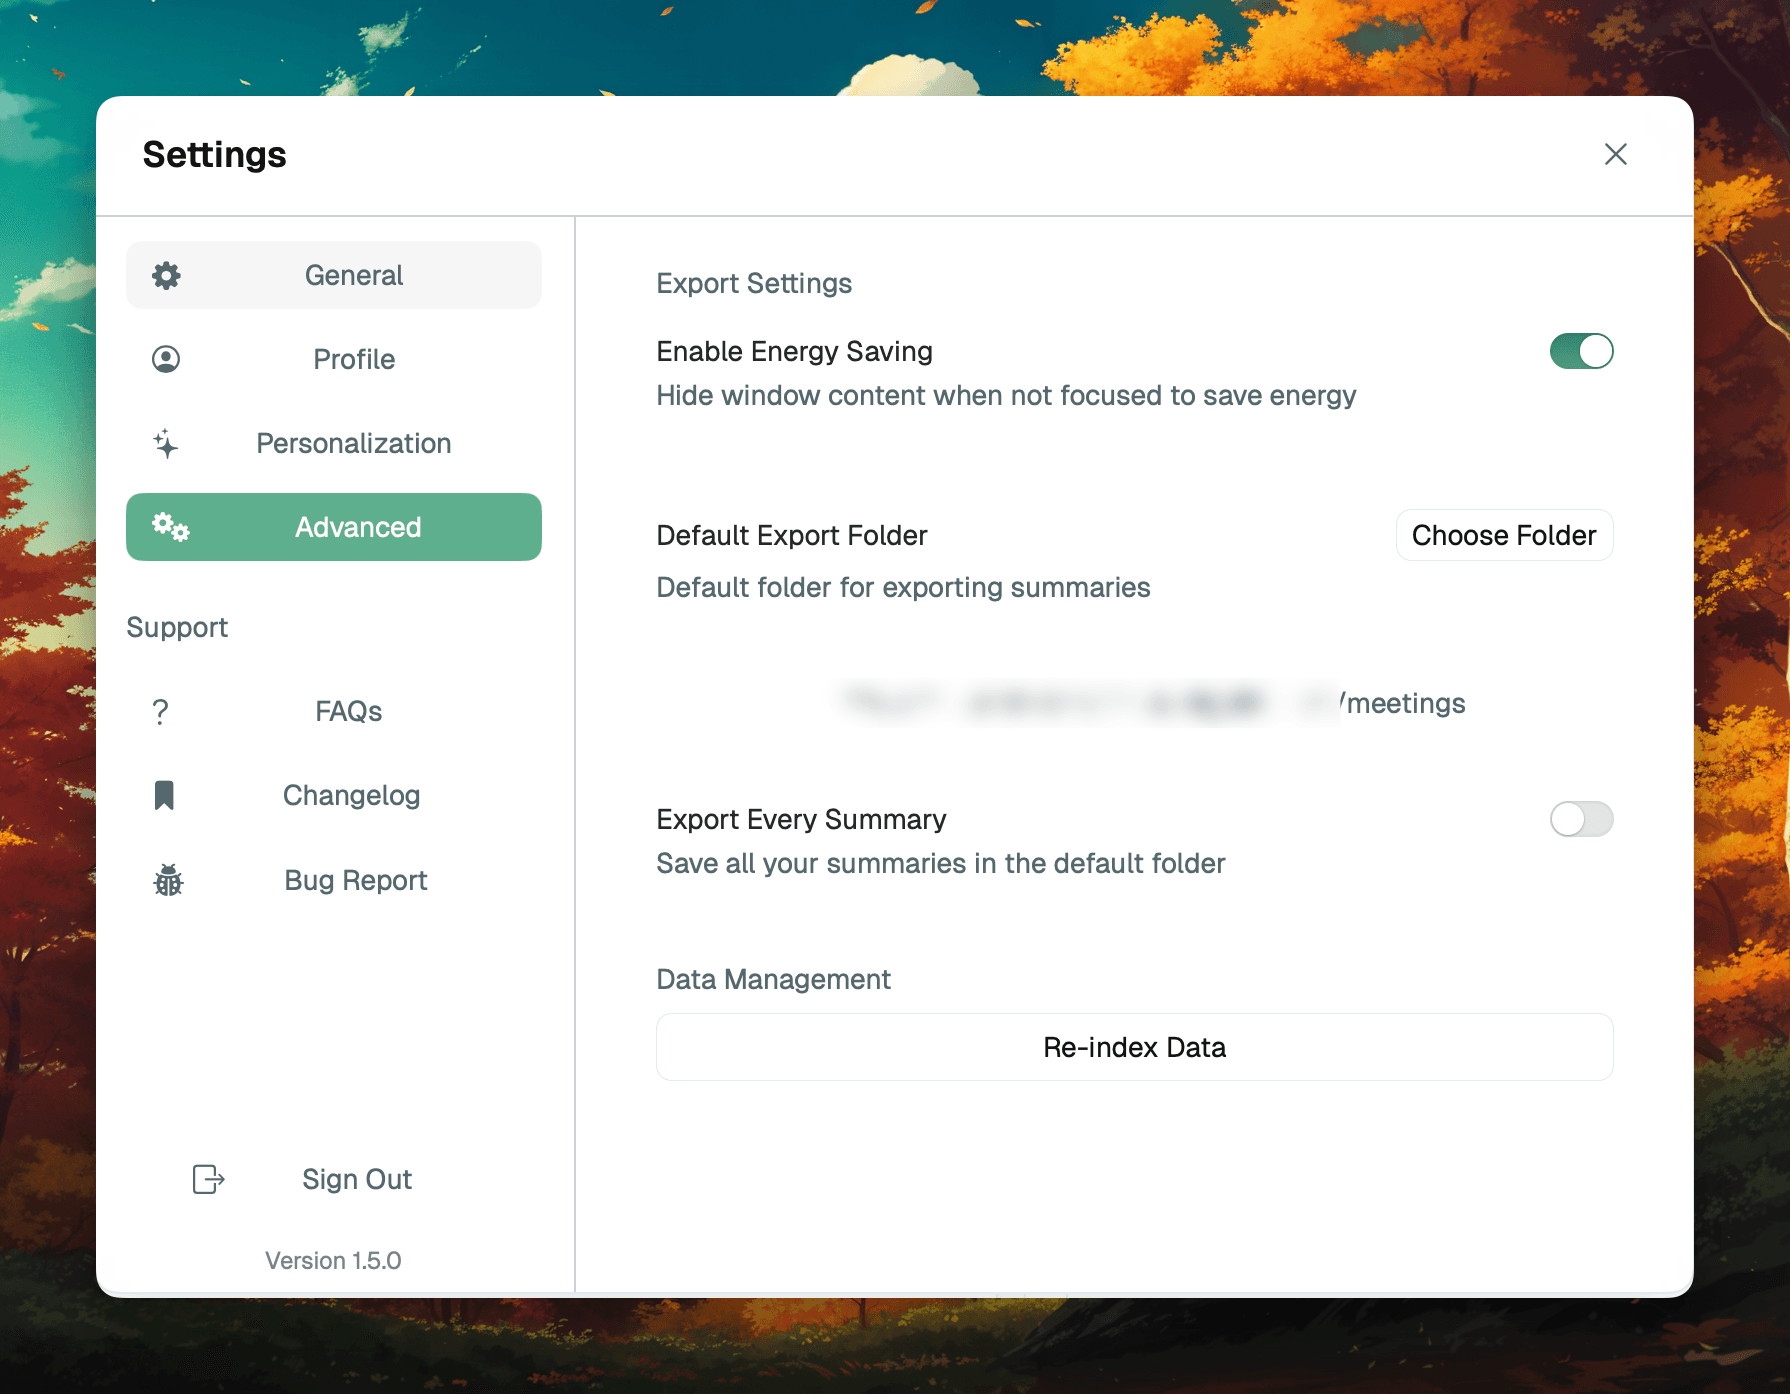Open the Bug Report form
Viewport: 1790px width, 1394px height.
(334, 880)
